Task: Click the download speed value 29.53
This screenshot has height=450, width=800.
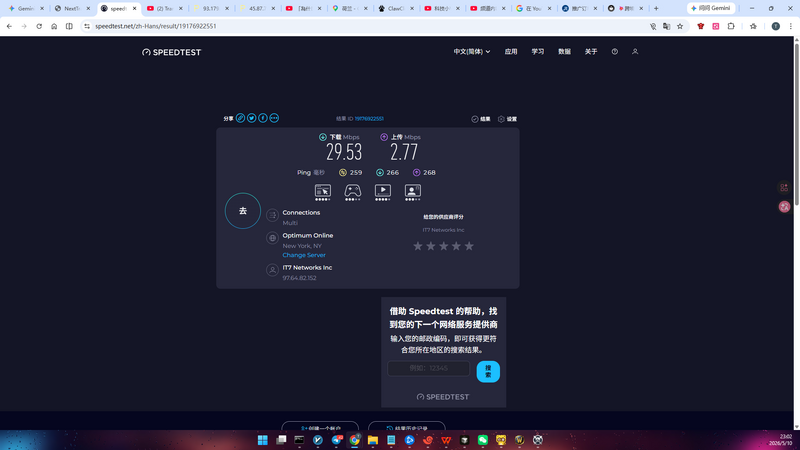Action: tap(344, 152)
